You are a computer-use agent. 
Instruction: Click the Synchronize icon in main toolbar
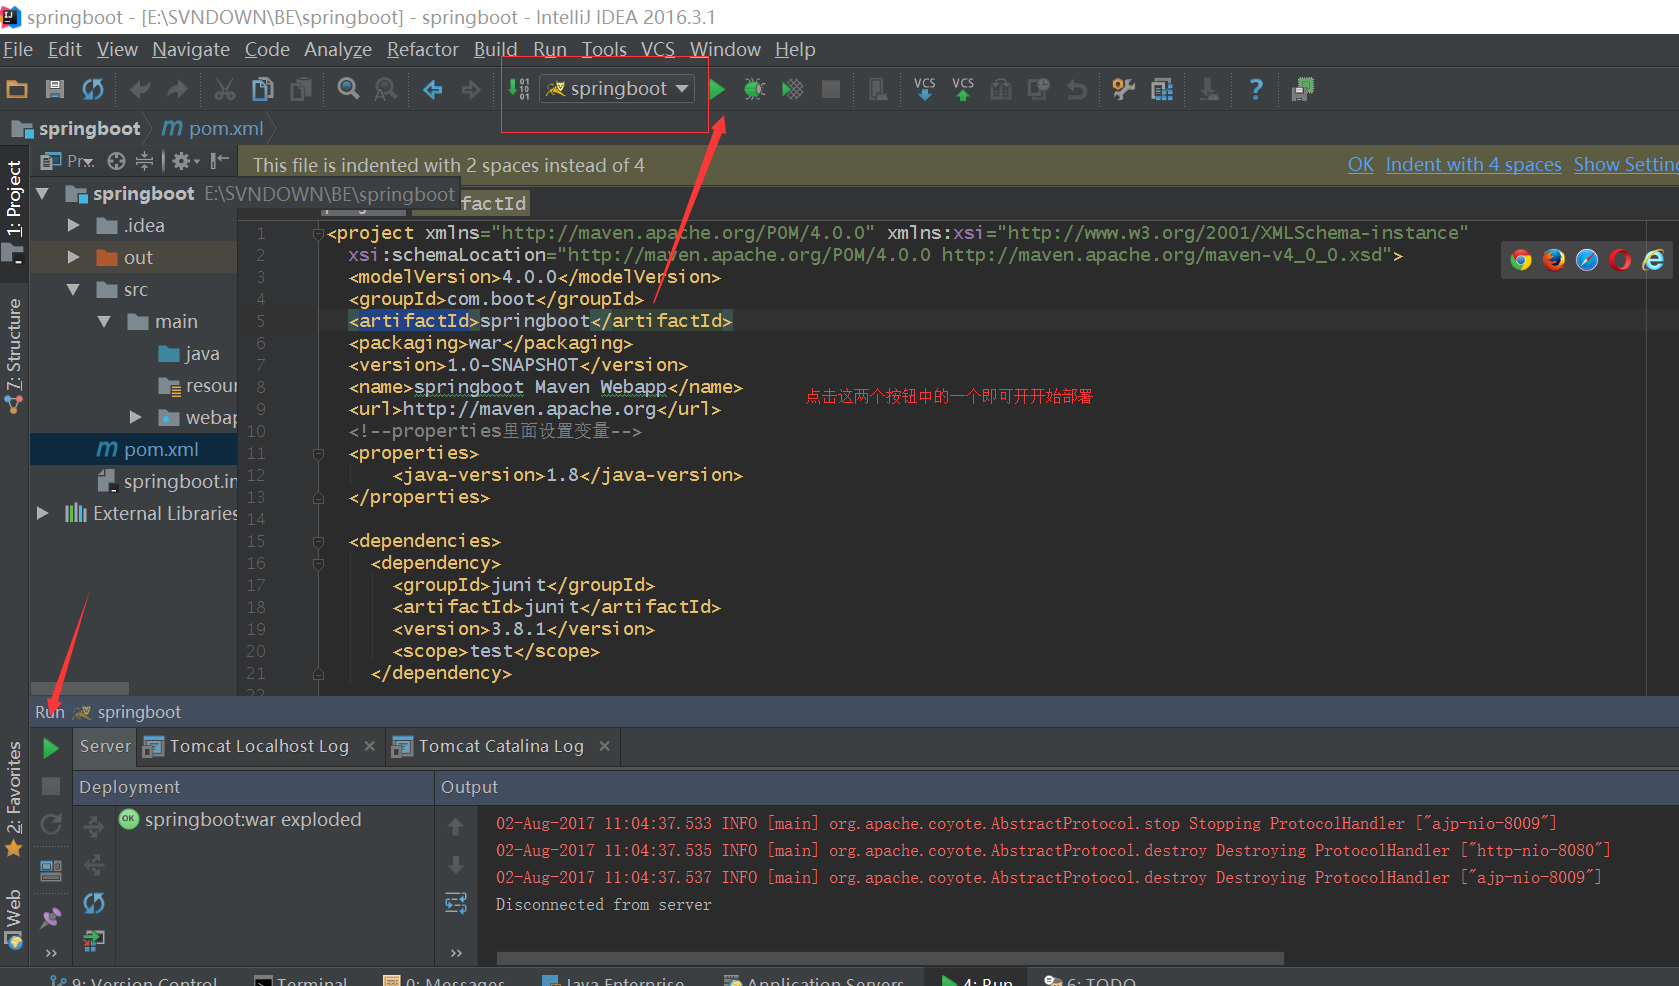93,89
